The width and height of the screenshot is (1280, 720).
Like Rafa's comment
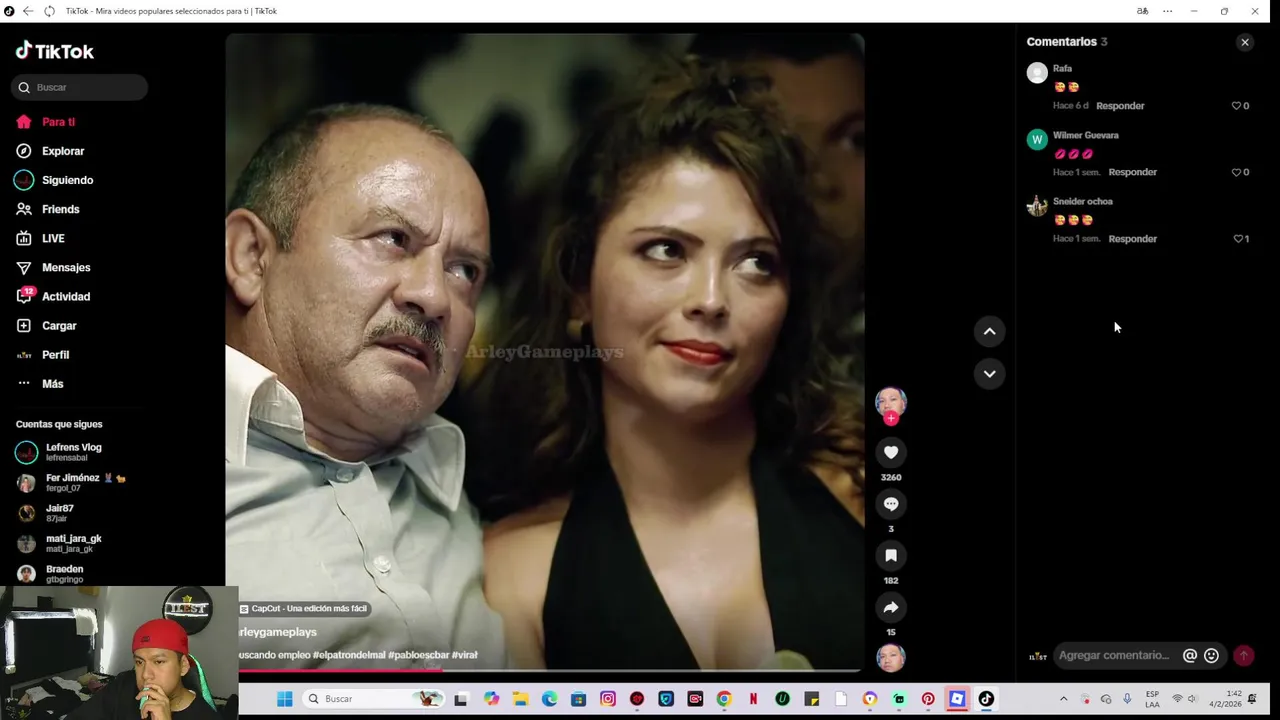click(x=1236, y=106)
